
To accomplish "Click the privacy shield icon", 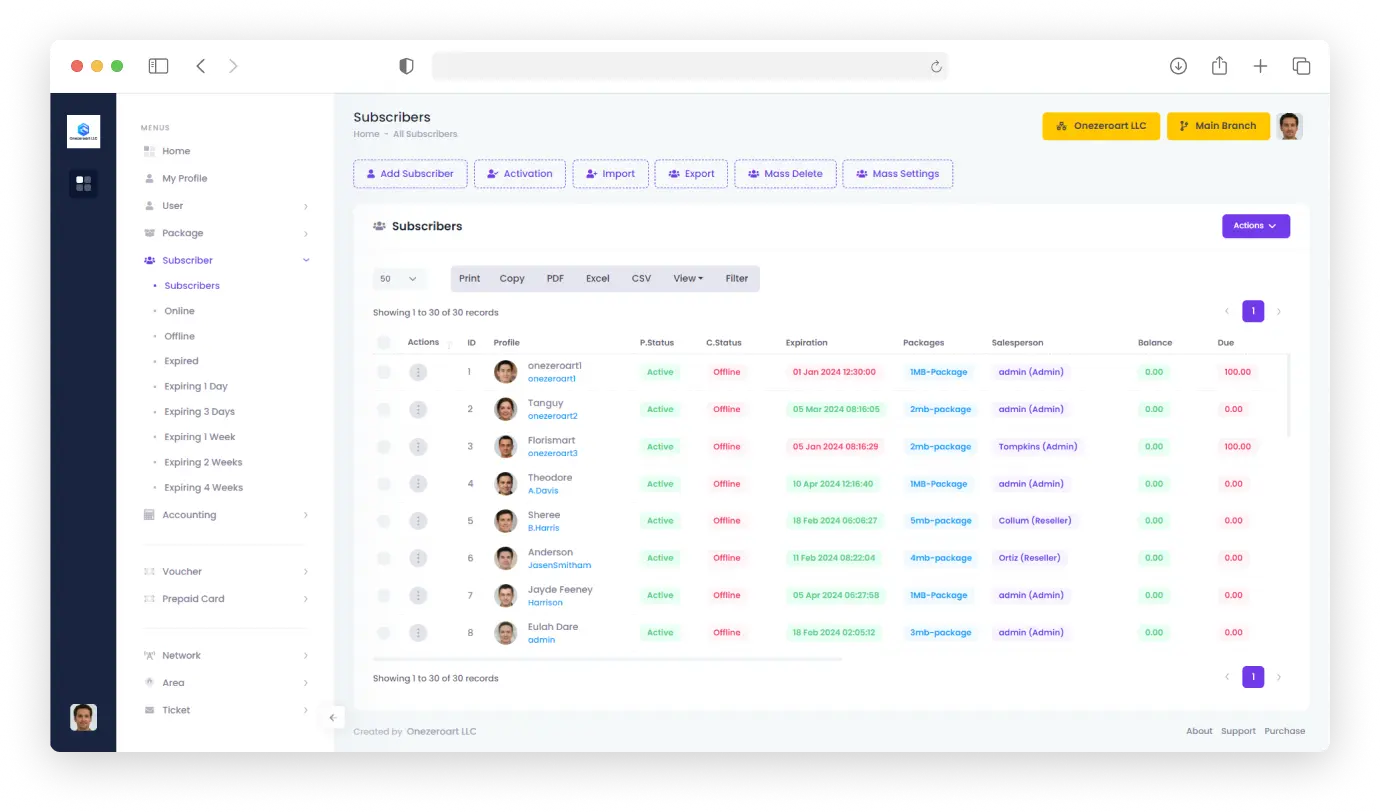I will coord(406,66).
